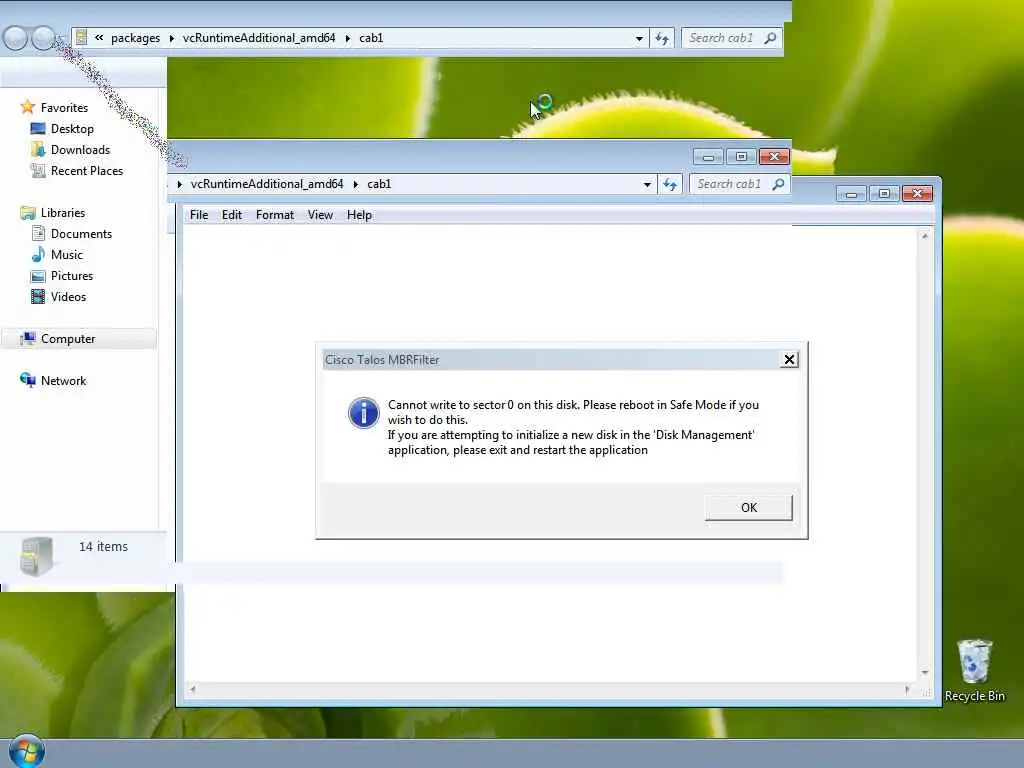Click the Music note icon
1024x768 pixels.
tap(38, 254)
